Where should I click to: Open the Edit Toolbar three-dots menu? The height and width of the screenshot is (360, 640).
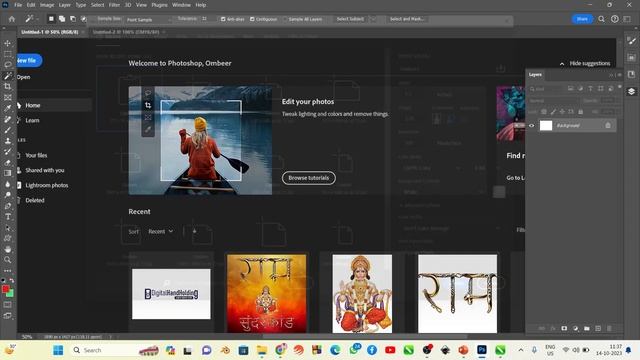pyautogui.click(x=7, y=271)
